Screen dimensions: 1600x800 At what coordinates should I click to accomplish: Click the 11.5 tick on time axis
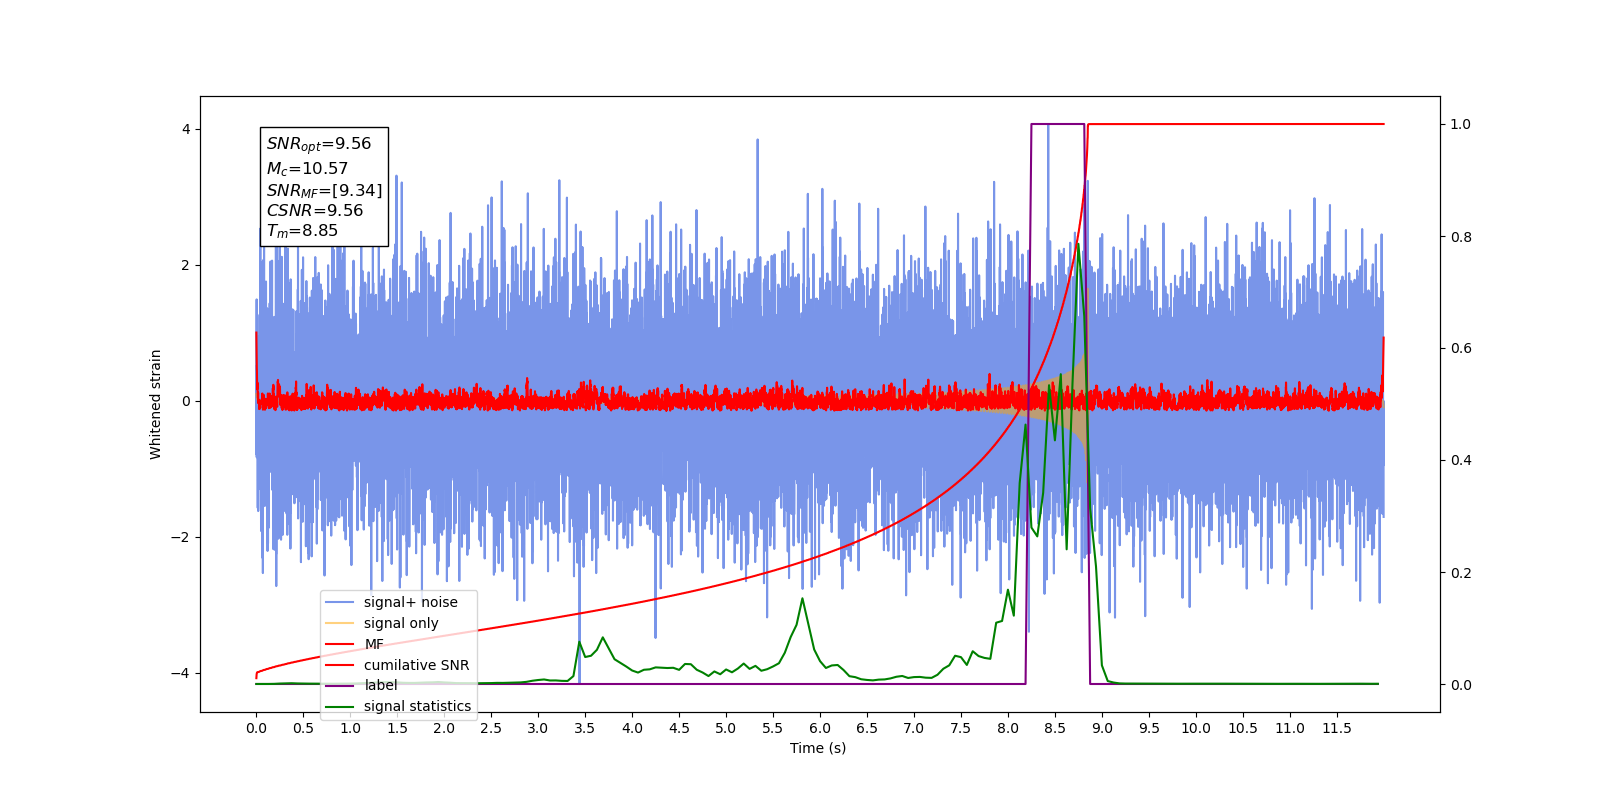(x=1337, y=728)
